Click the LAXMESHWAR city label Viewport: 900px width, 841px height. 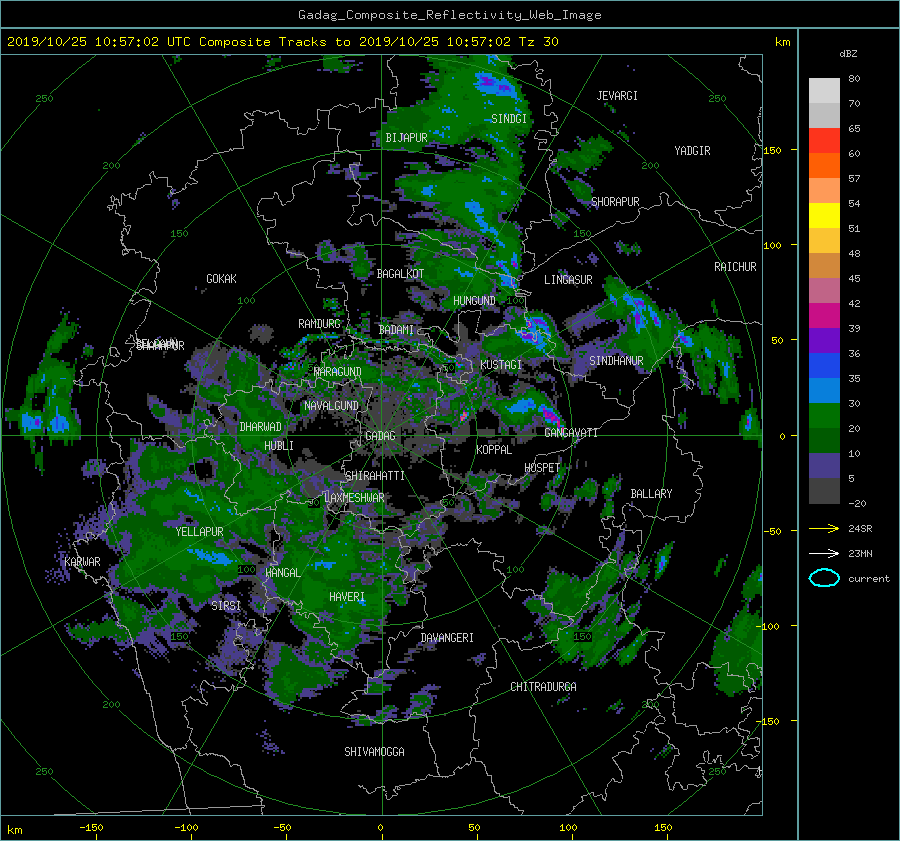(355, 498)
